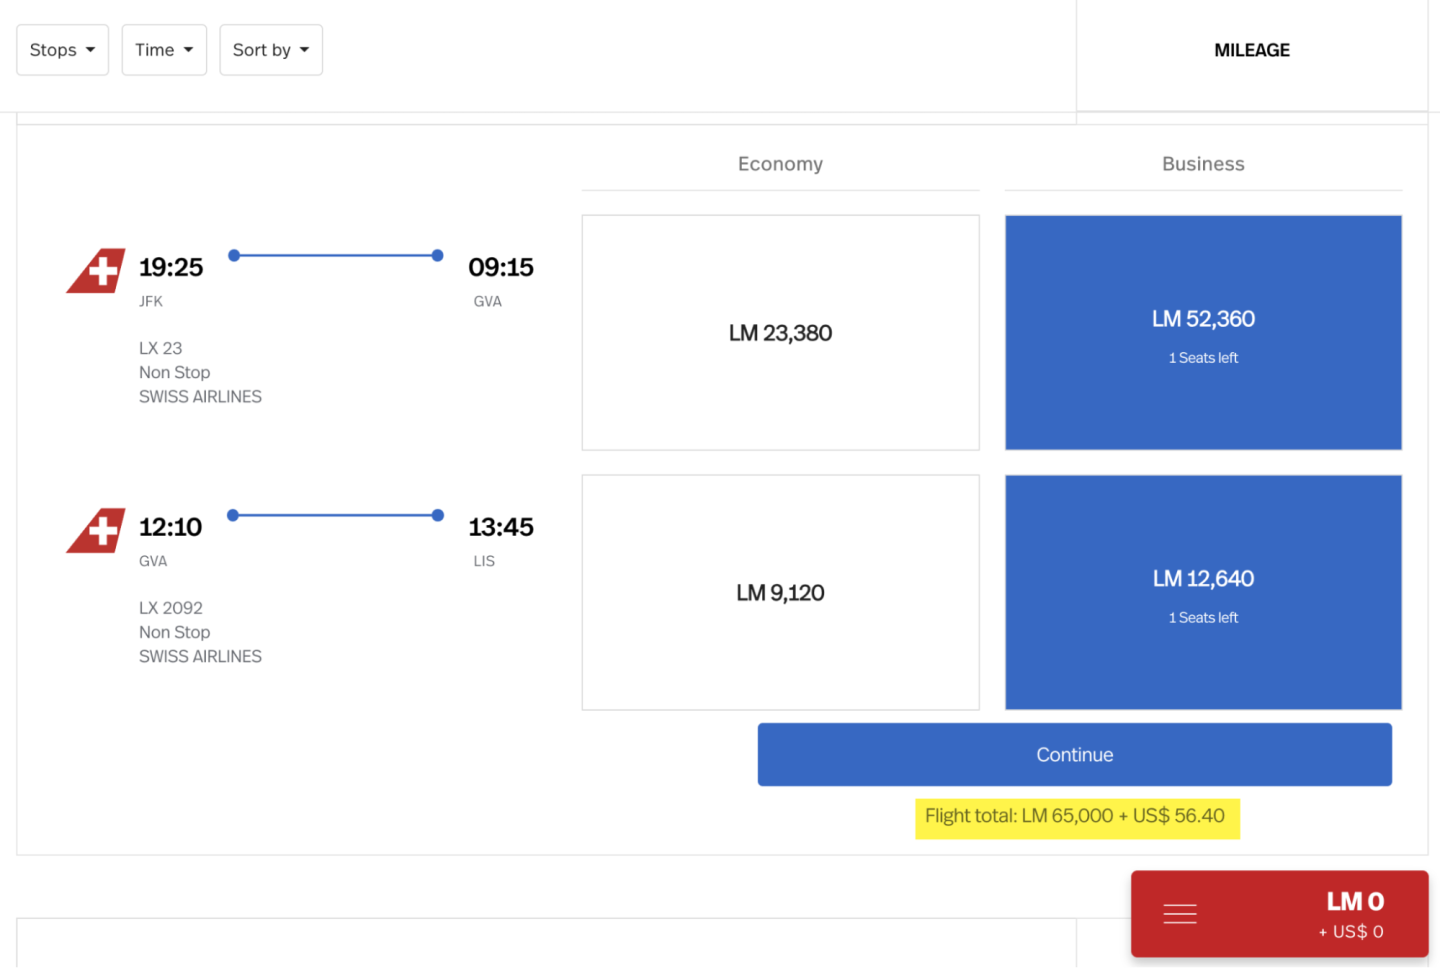Click the Economy column header
Screen dimensions: 1440x968
pos(780,164)
